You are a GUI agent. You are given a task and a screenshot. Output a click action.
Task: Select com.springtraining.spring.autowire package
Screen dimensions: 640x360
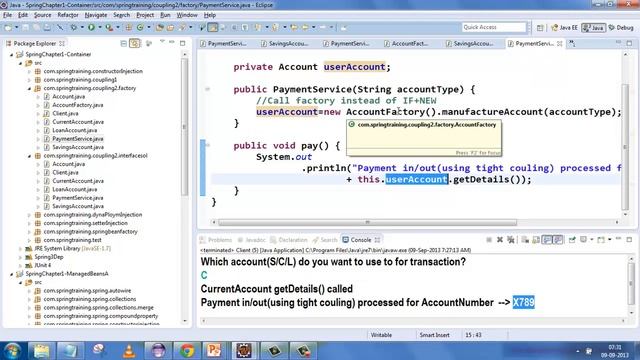pyautogui.click(x=87, y=291)
